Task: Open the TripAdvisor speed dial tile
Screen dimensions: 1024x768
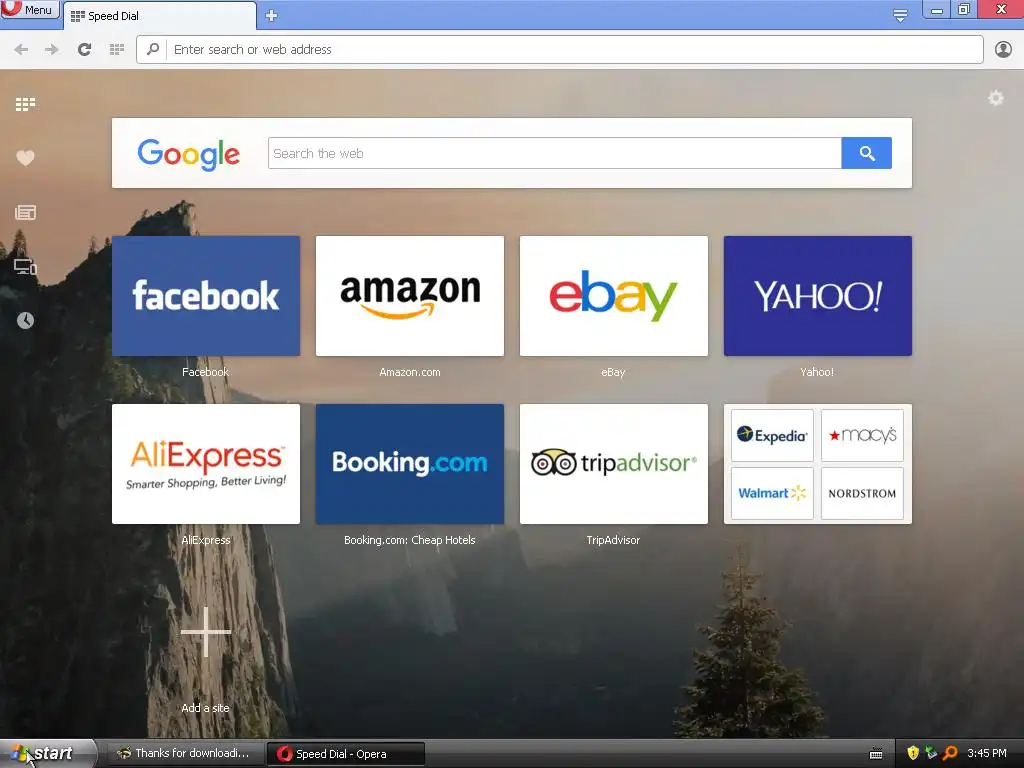Action: [613, 464]
